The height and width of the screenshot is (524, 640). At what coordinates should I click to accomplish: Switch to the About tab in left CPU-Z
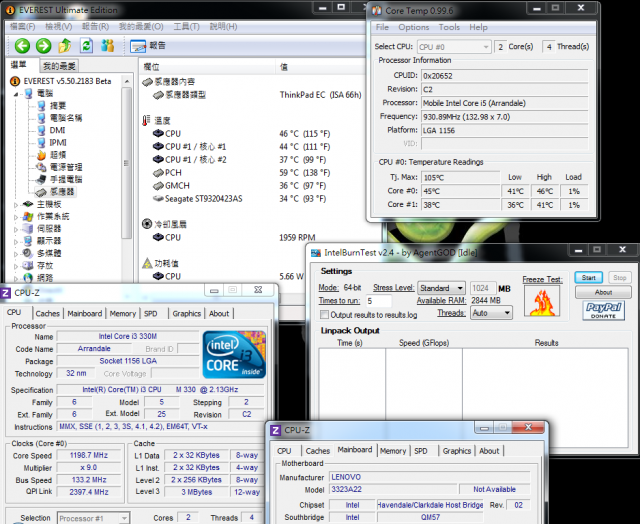point(219,313)
